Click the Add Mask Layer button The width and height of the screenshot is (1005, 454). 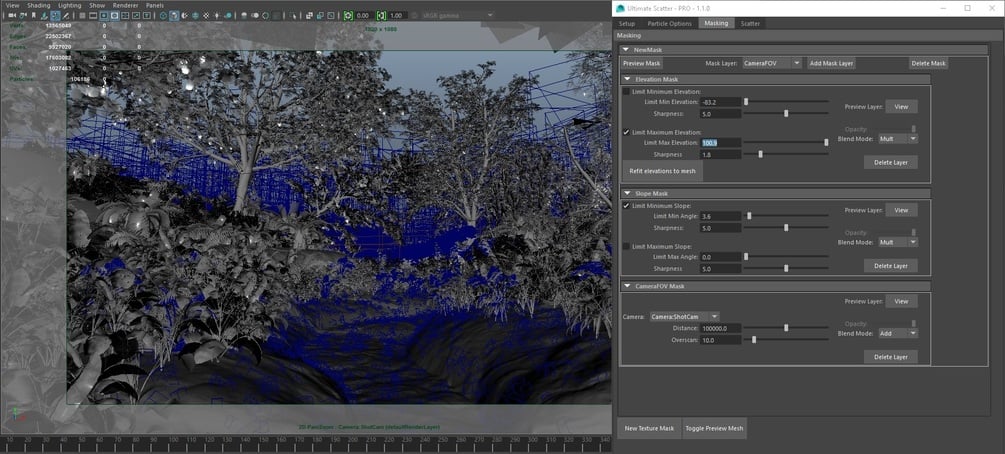coord(831,63)
